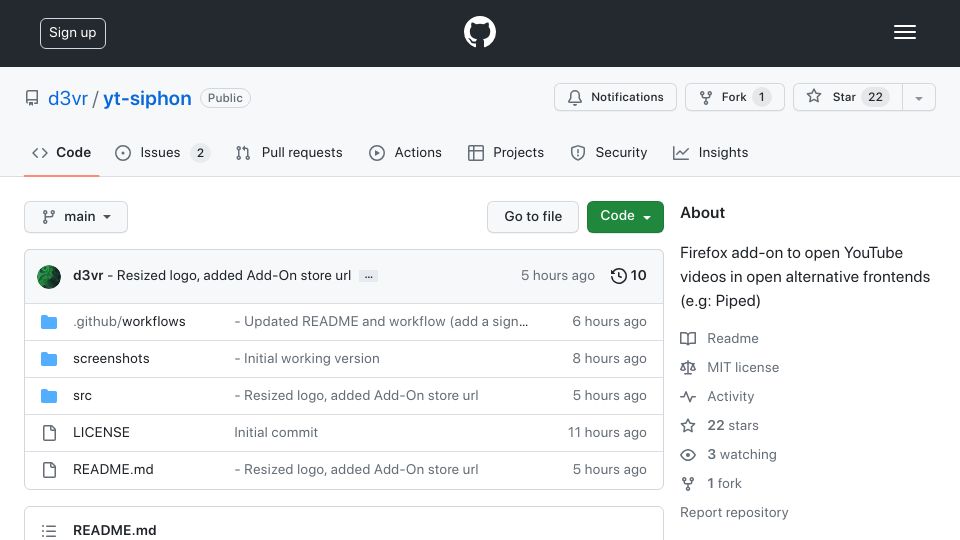Select the Code tab
The width and height of the screenshot is (960, 540).
61,152
